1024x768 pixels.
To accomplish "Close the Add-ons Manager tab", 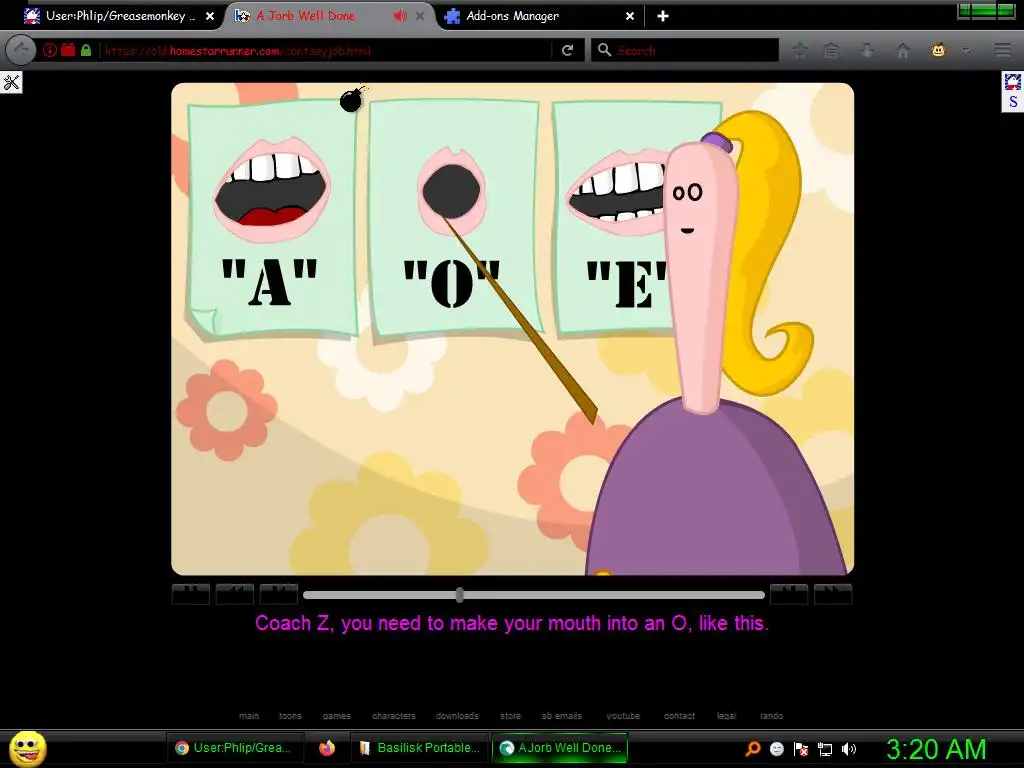I will pos(630,16).
